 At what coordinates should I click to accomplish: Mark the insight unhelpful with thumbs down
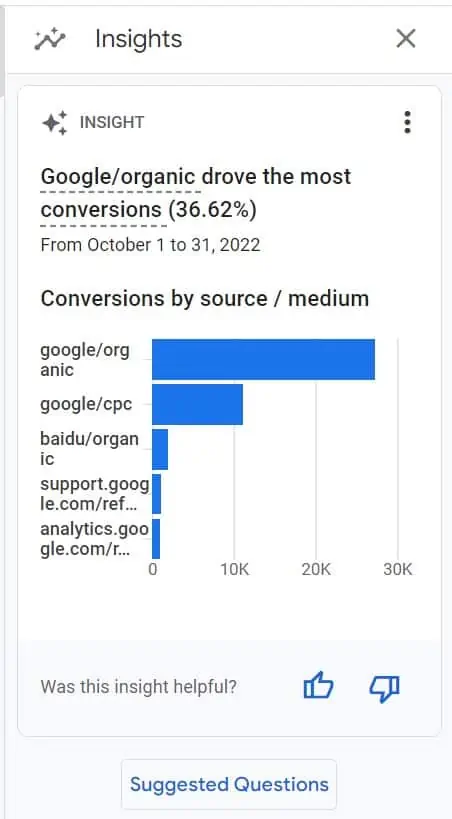(384, 687)
